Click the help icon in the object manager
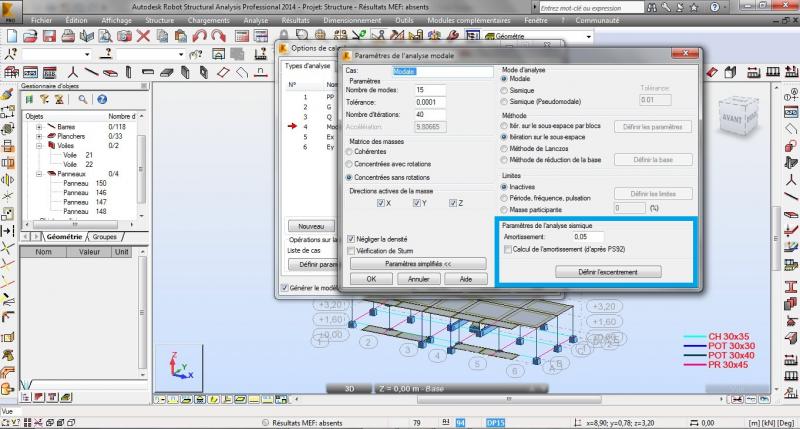The image size is (800, 429). tap(102, 99)
